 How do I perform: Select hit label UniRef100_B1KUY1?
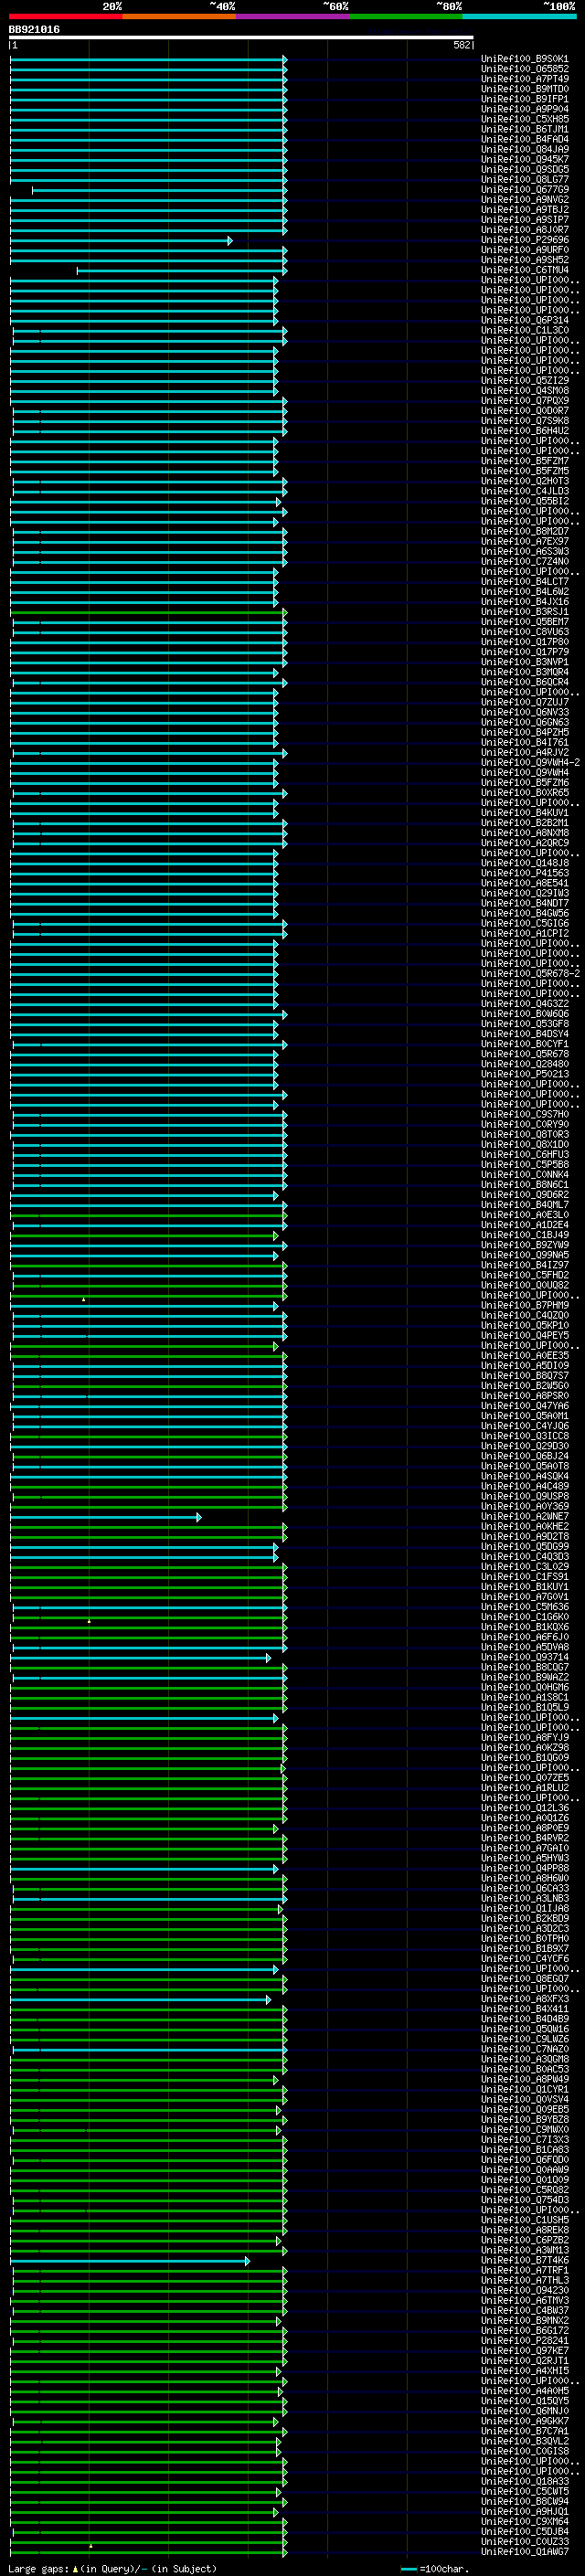(x=524, y=1587)
